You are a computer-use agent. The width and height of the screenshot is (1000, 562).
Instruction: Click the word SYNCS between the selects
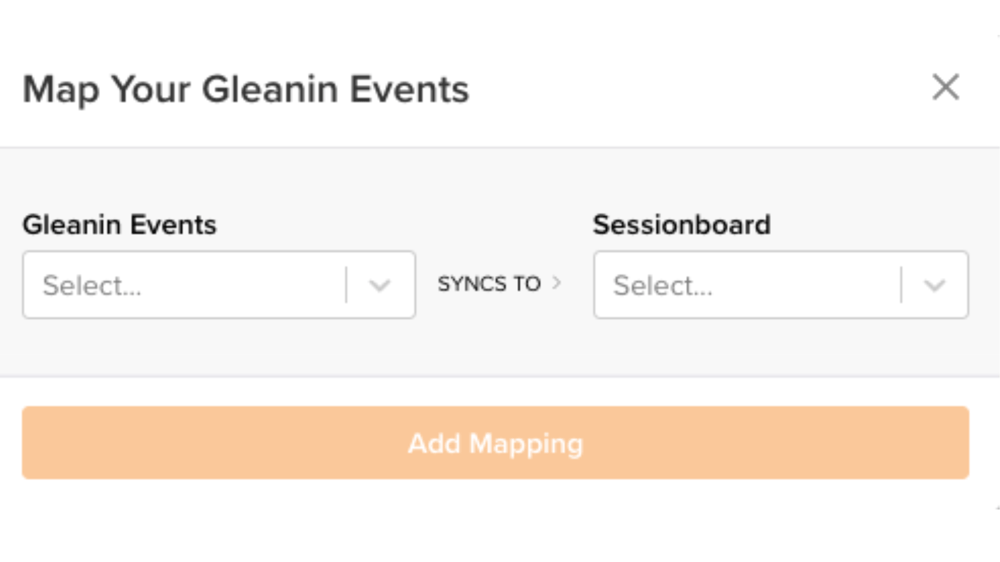click(x=473, y=284)
